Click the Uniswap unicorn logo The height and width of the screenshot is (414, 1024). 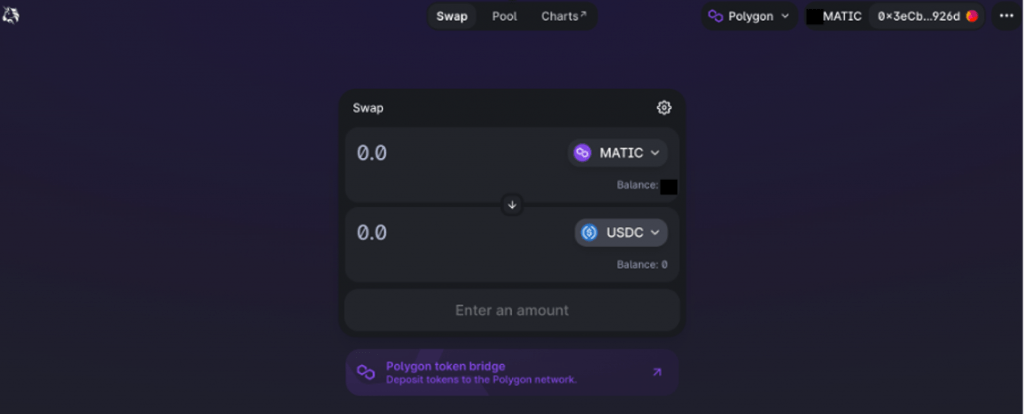13,16
